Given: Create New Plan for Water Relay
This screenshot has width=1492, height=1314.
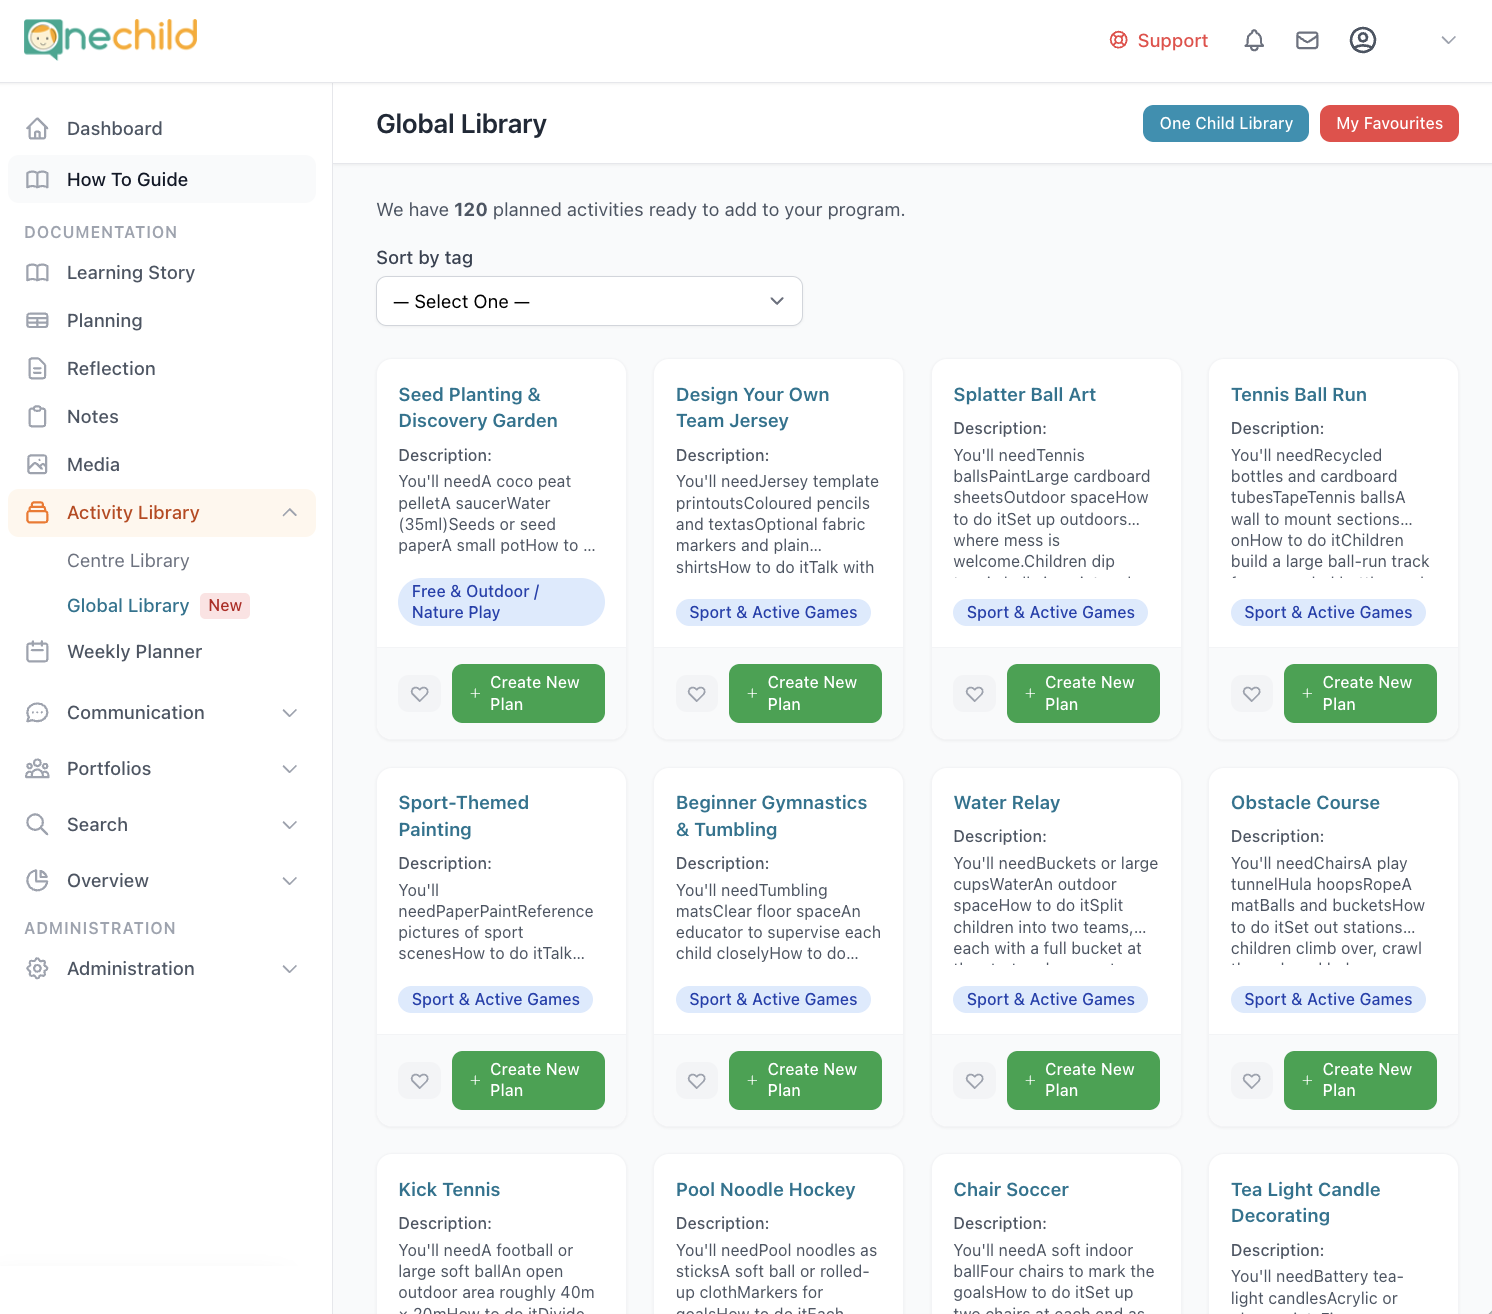Looking at the screenshot, I should (x=1083, y=1080).
